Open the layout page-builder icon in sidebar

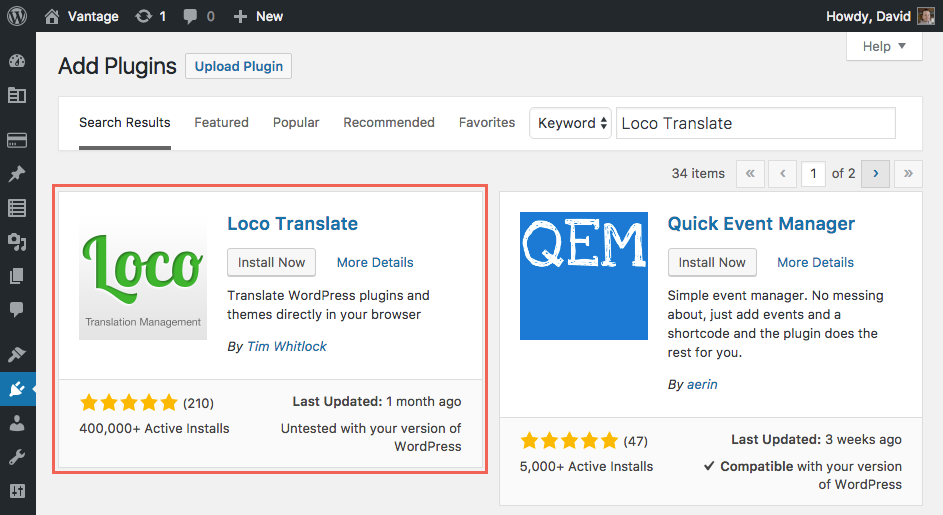point(17,95)
